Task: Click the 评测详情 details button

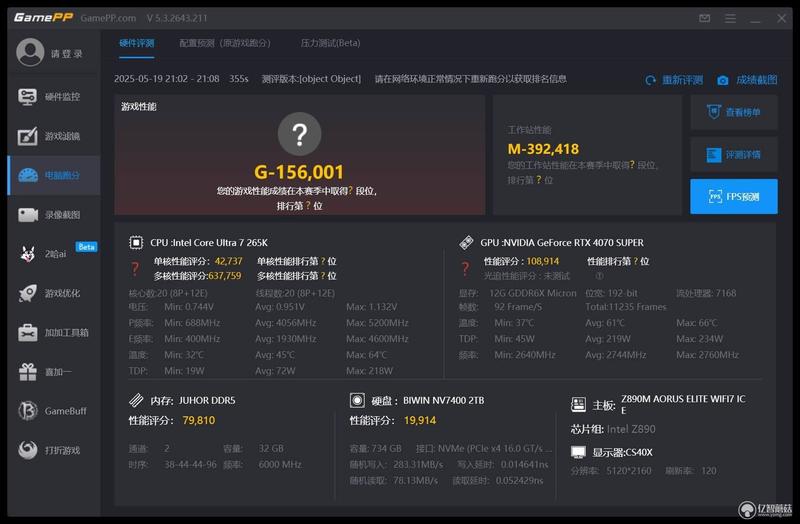Action: (734, 154)
